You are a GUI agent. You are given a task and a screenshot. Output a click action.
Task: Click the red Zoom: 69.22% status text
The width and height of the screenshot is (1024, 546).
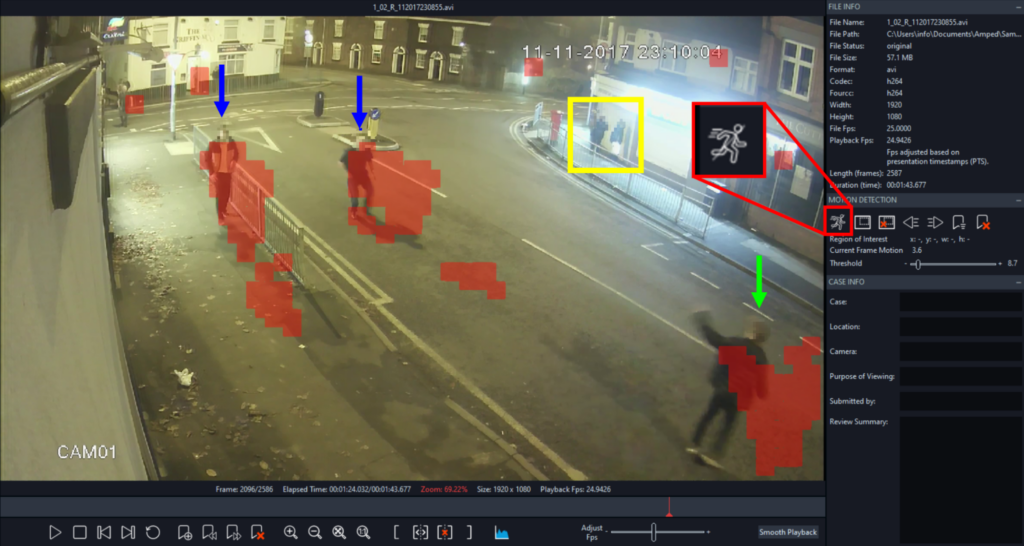click(443, 489)
